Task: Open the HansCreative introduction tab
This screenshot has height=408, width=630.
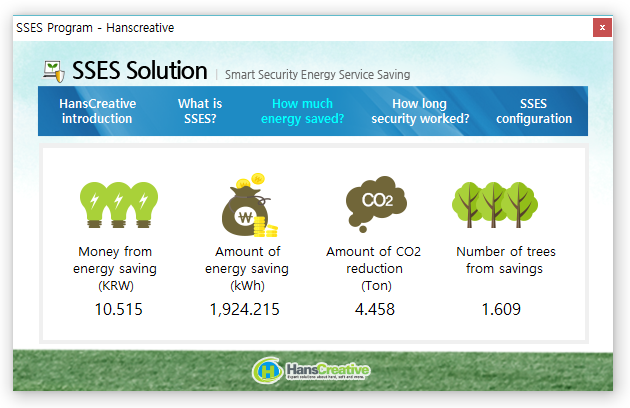Action: [97, 111]
